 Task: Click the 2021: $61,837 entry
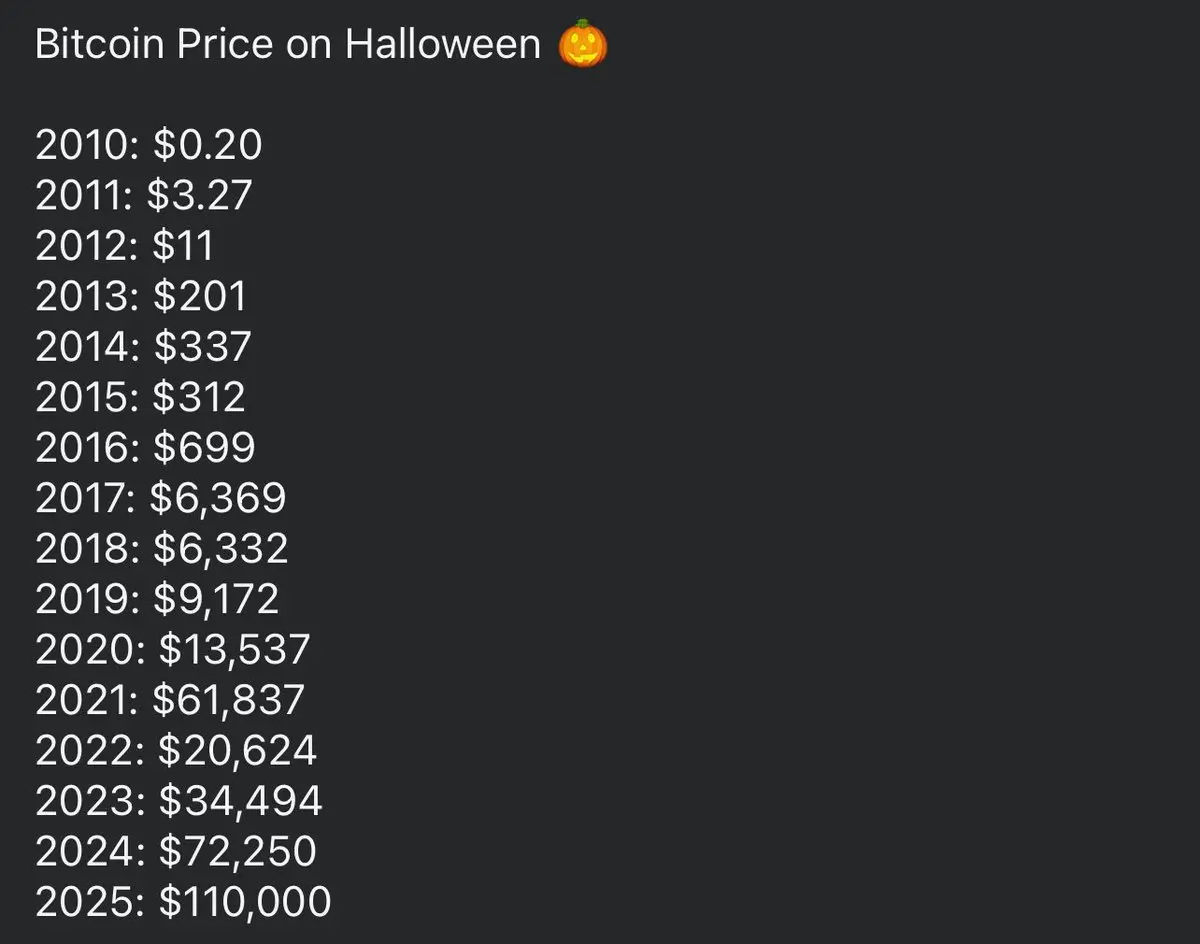[x=170, y=700]
